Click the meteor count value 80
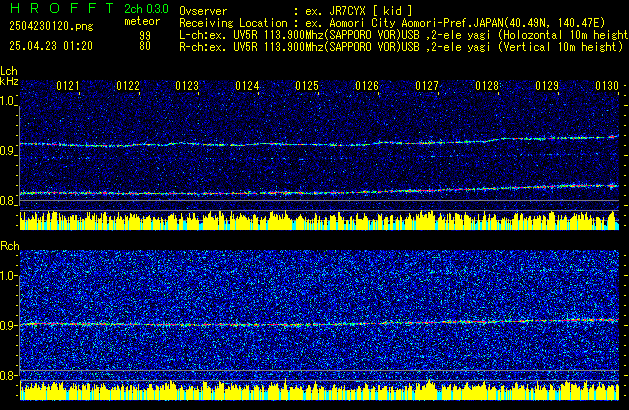The height and width of the screenshot is (410, 629). click(x=145, y=46)
